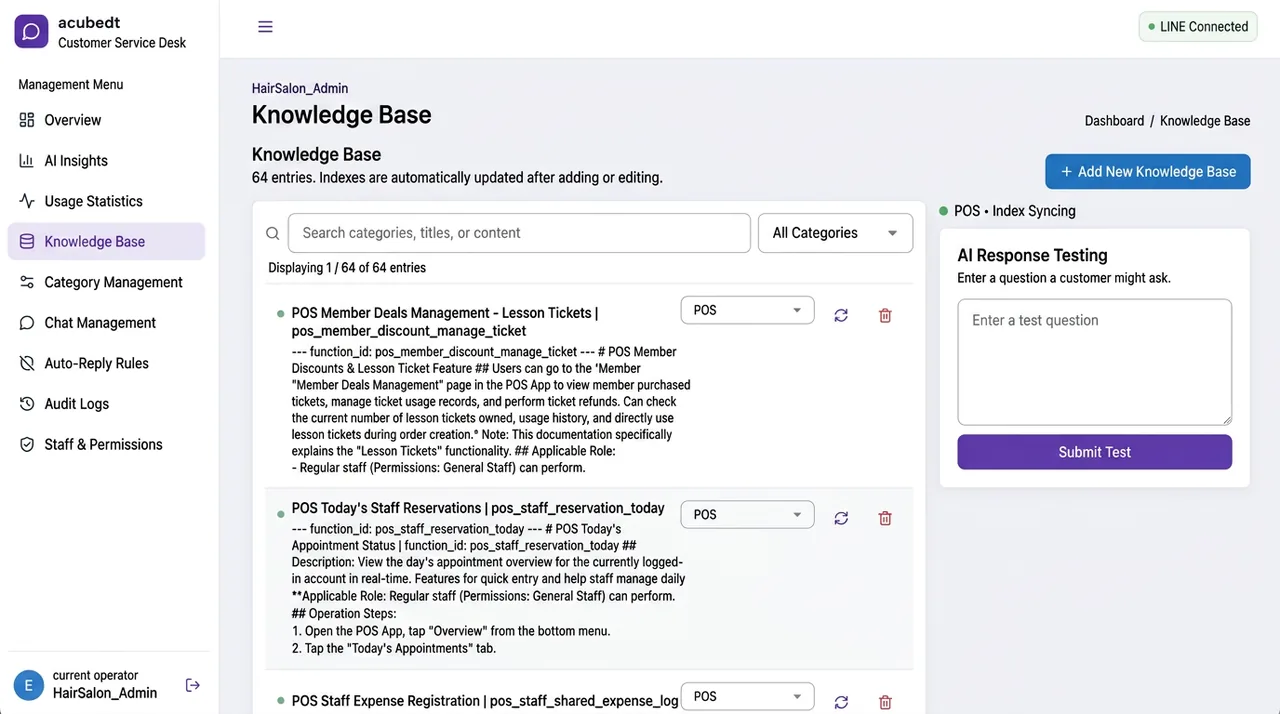Click the POS Member Deals Management entry title
This screenshot has height=714, width=1280.
pyautogui.click(x=445, y=322)
